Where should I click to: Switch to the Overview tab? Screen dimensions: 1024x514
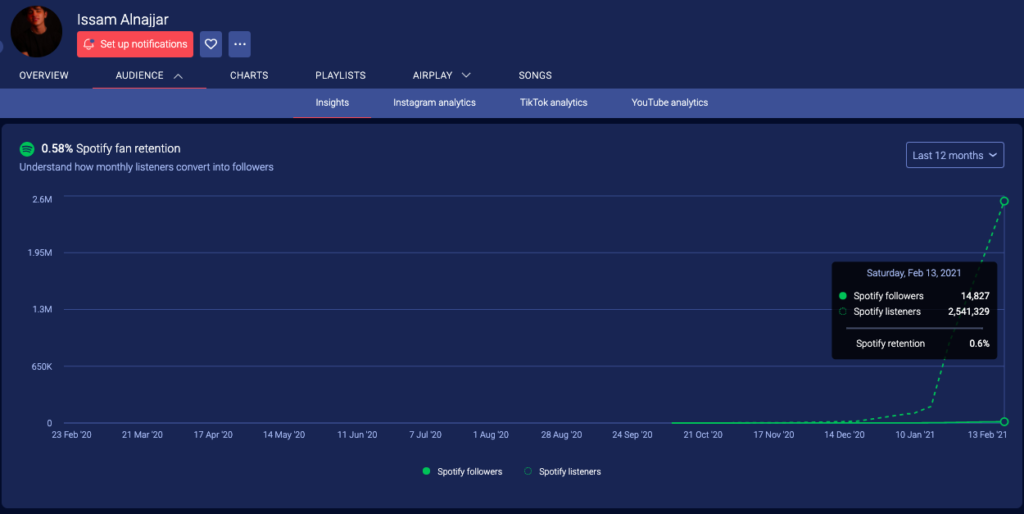(44, 76)
